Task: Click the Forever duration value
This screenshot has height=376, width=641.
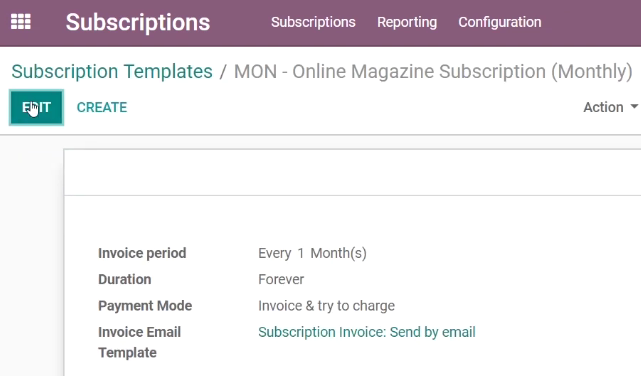Action: point(281,280)
